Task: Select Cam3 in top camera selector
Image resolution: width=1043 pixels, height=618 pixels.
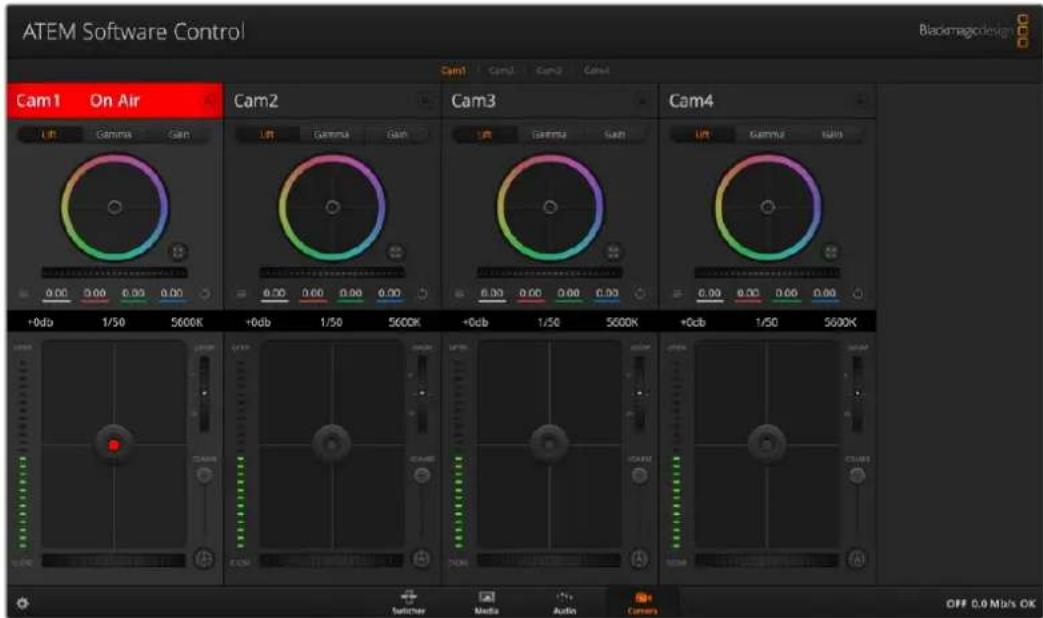Action: 549,71
